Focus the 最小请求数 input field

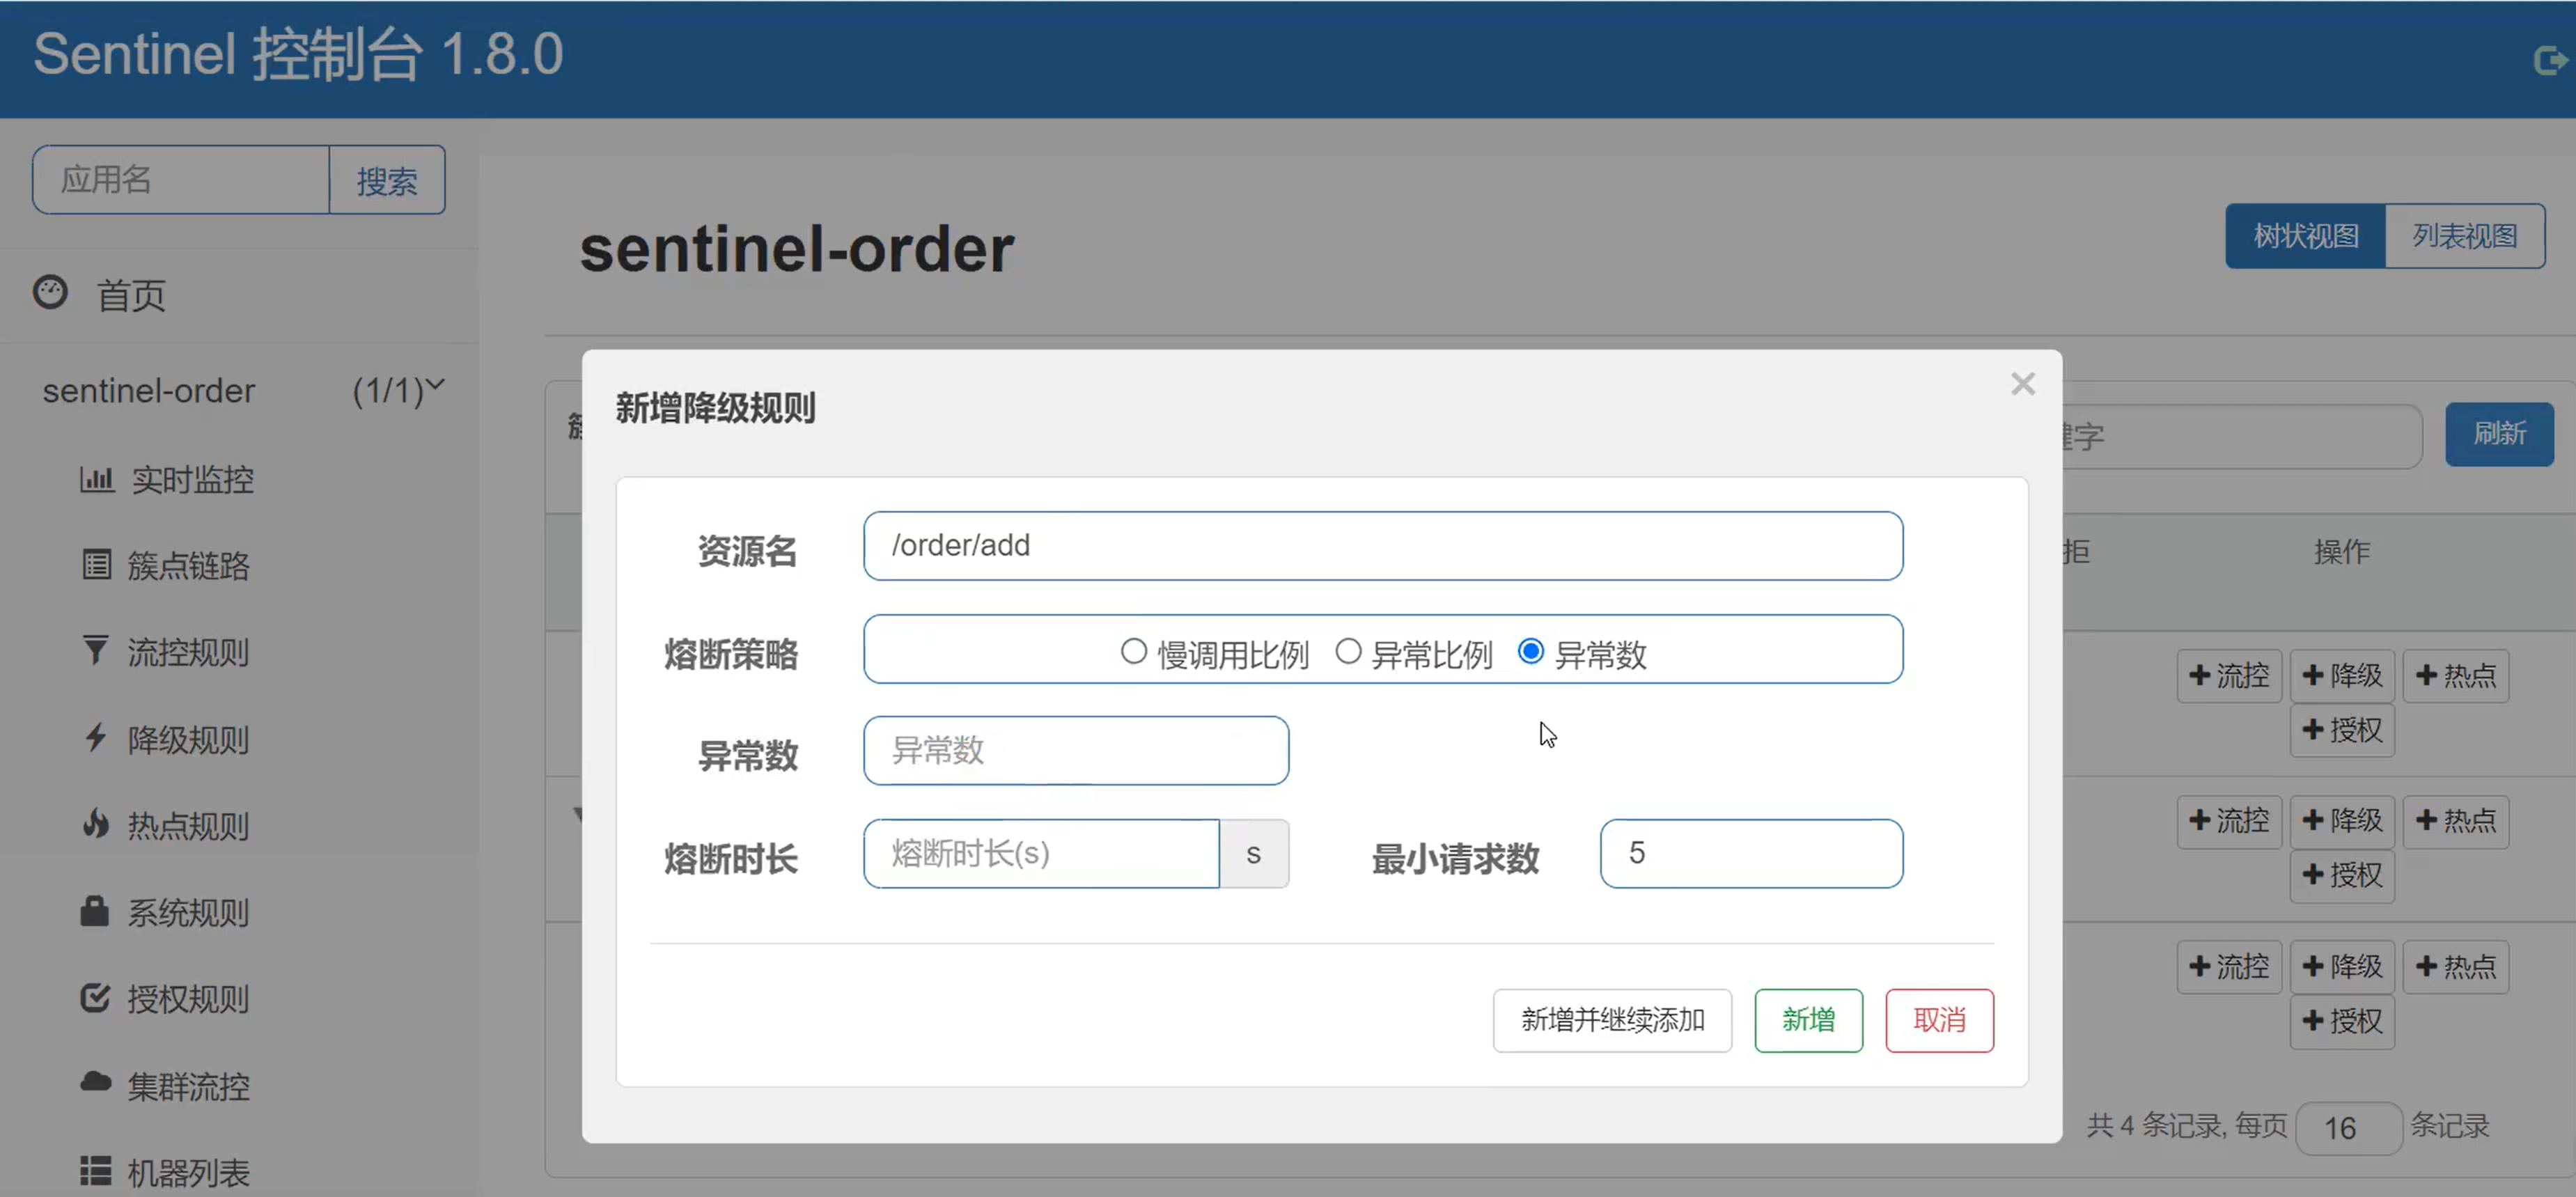(x=1751, y=854)
